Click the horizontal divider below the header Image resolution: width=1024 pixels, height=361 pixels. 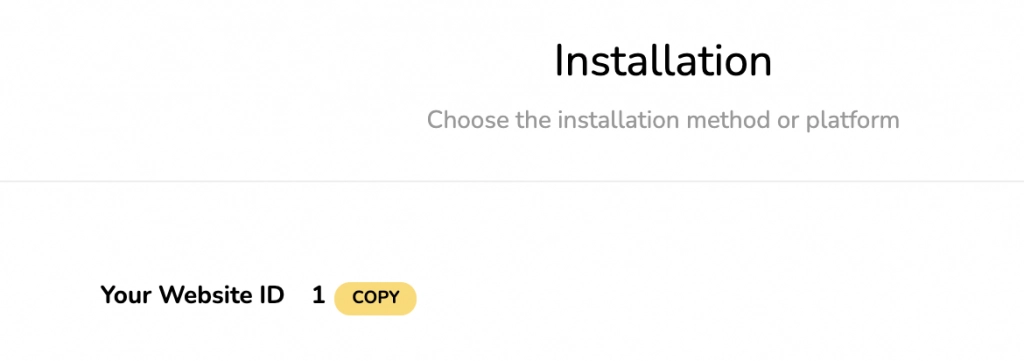tap(512, 181)
